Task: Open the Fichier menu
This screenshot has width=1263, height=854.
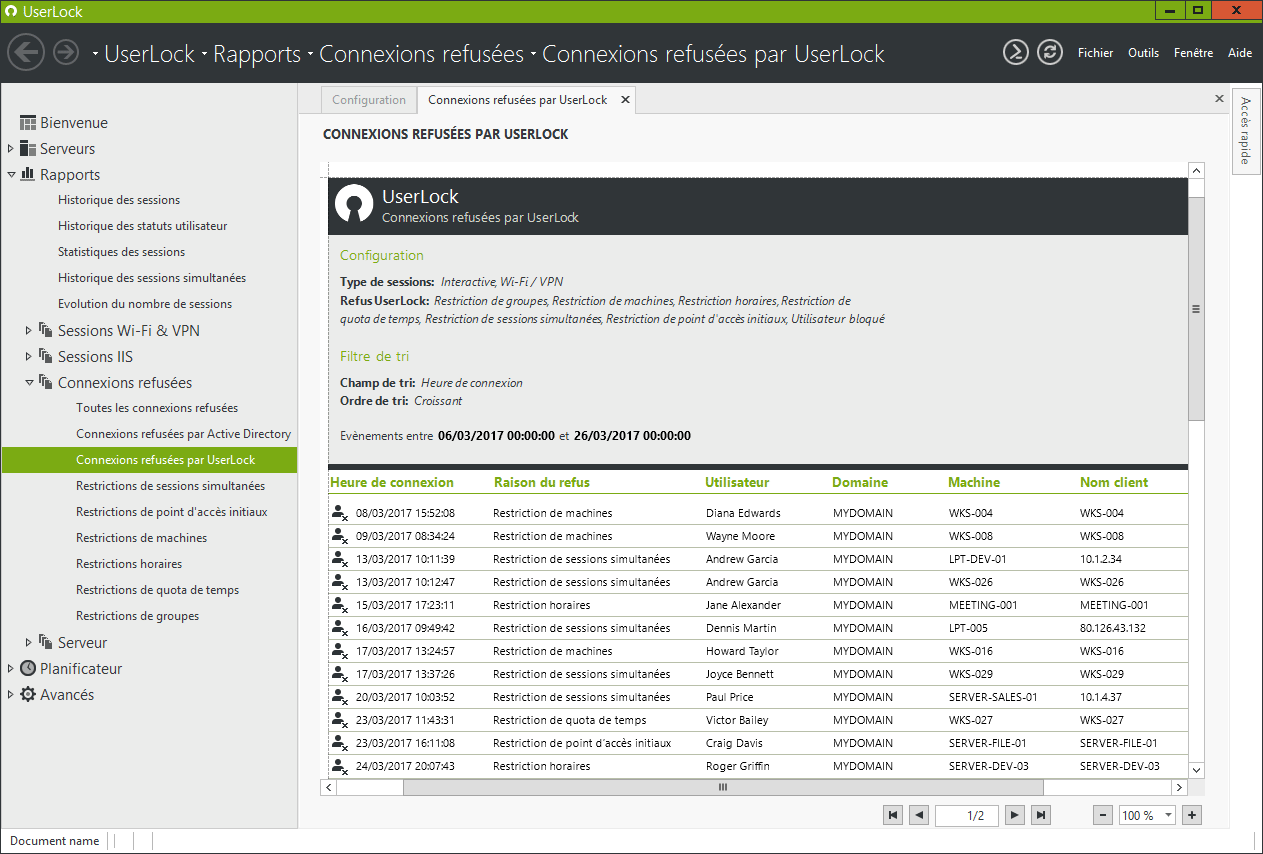Action: pyautogui.click(x=1096, y=53)
